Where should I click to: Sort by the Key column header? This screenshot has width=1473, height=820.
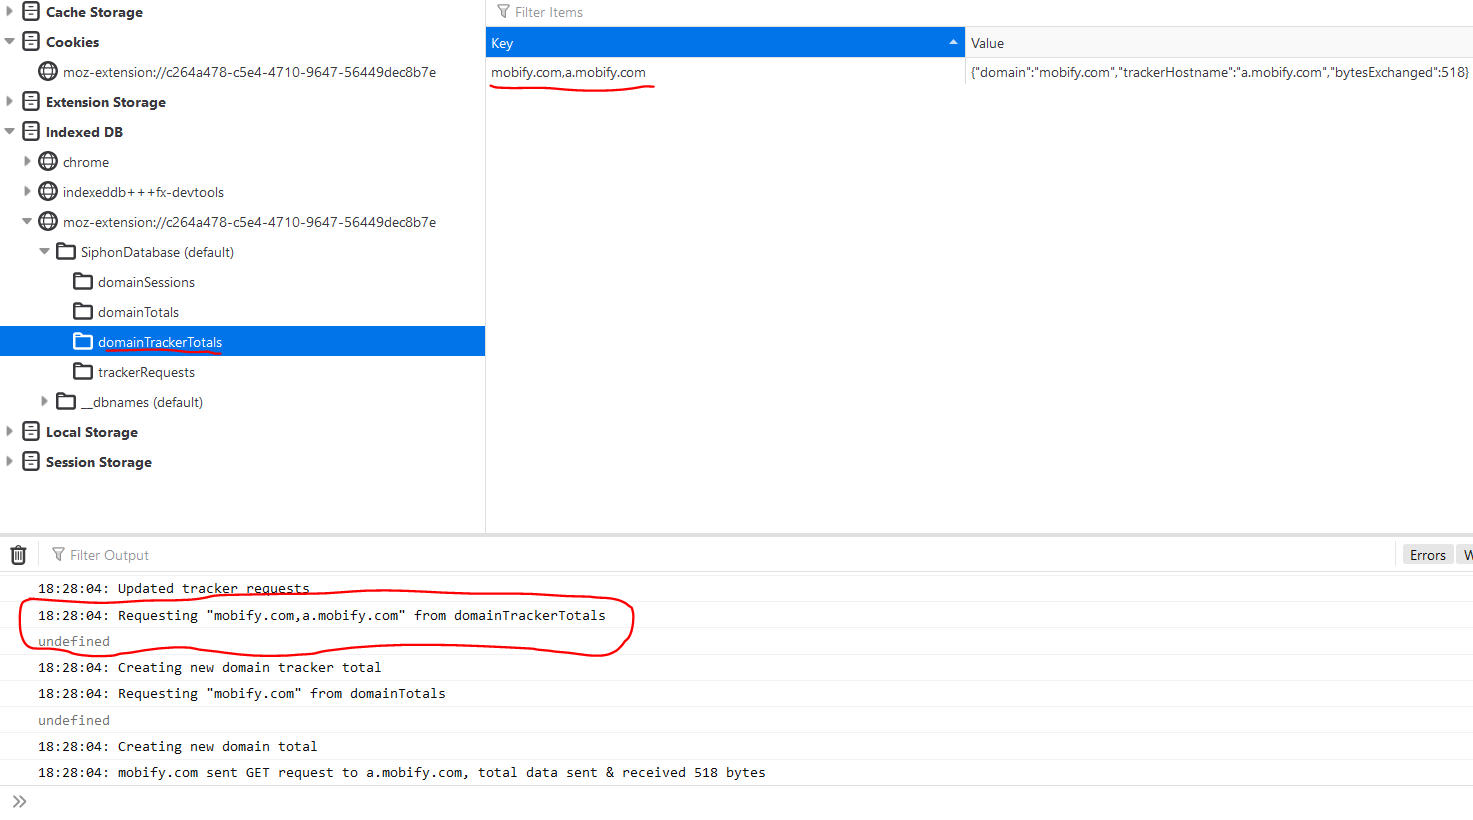point(725,42)
